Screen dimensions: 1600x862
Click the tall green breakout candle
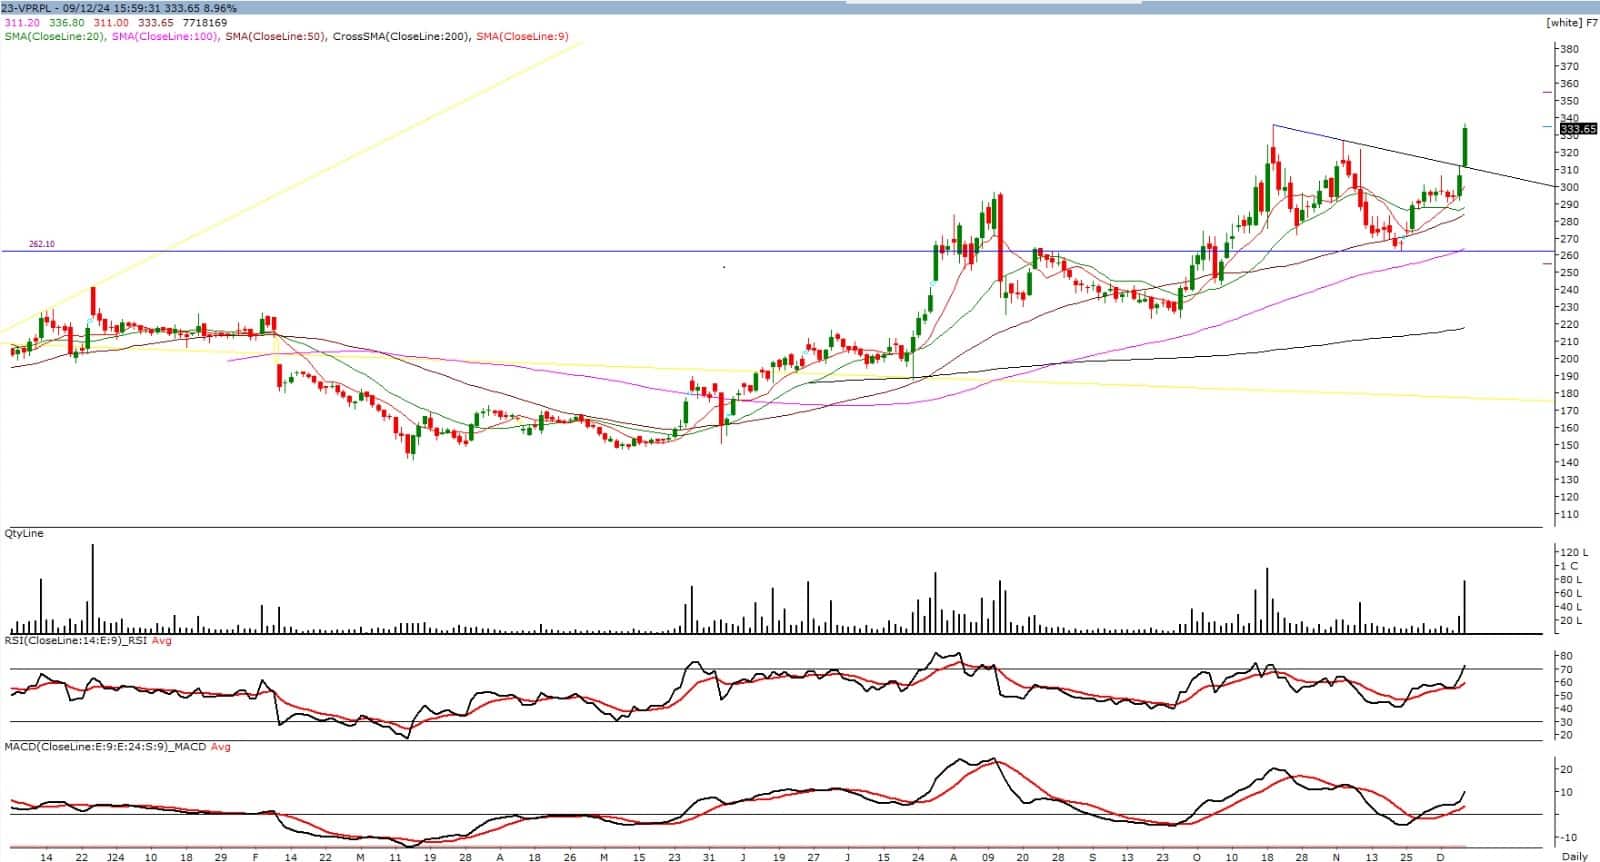(x=1465, y=147)
